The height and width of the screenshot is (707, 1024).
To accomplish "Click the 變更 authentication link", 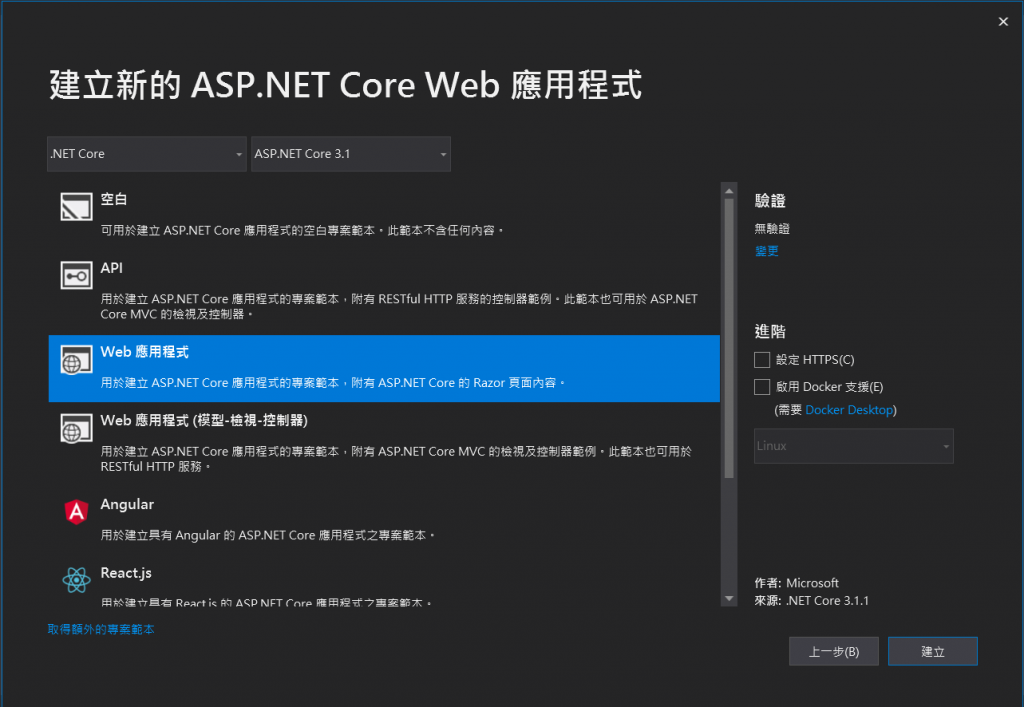I will click(767, 251).
